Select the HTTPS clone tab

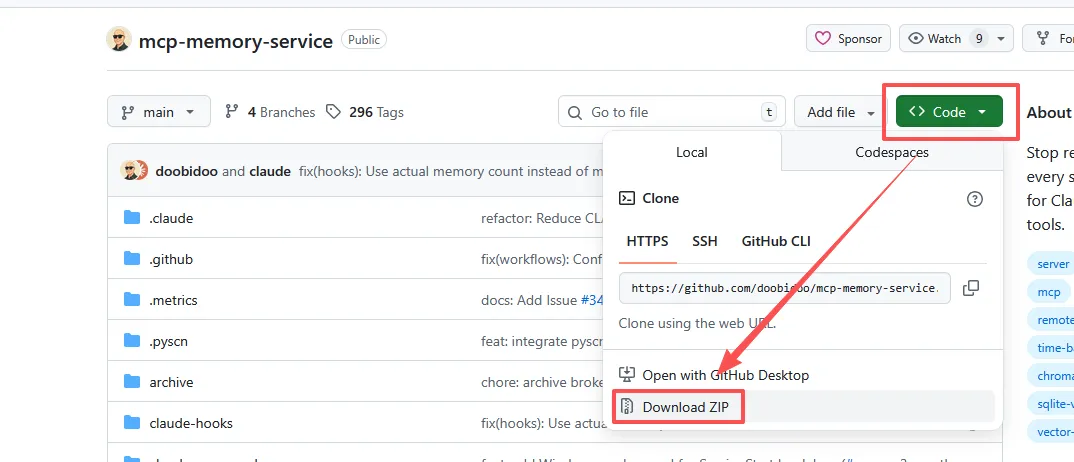[x=647, y=241]
